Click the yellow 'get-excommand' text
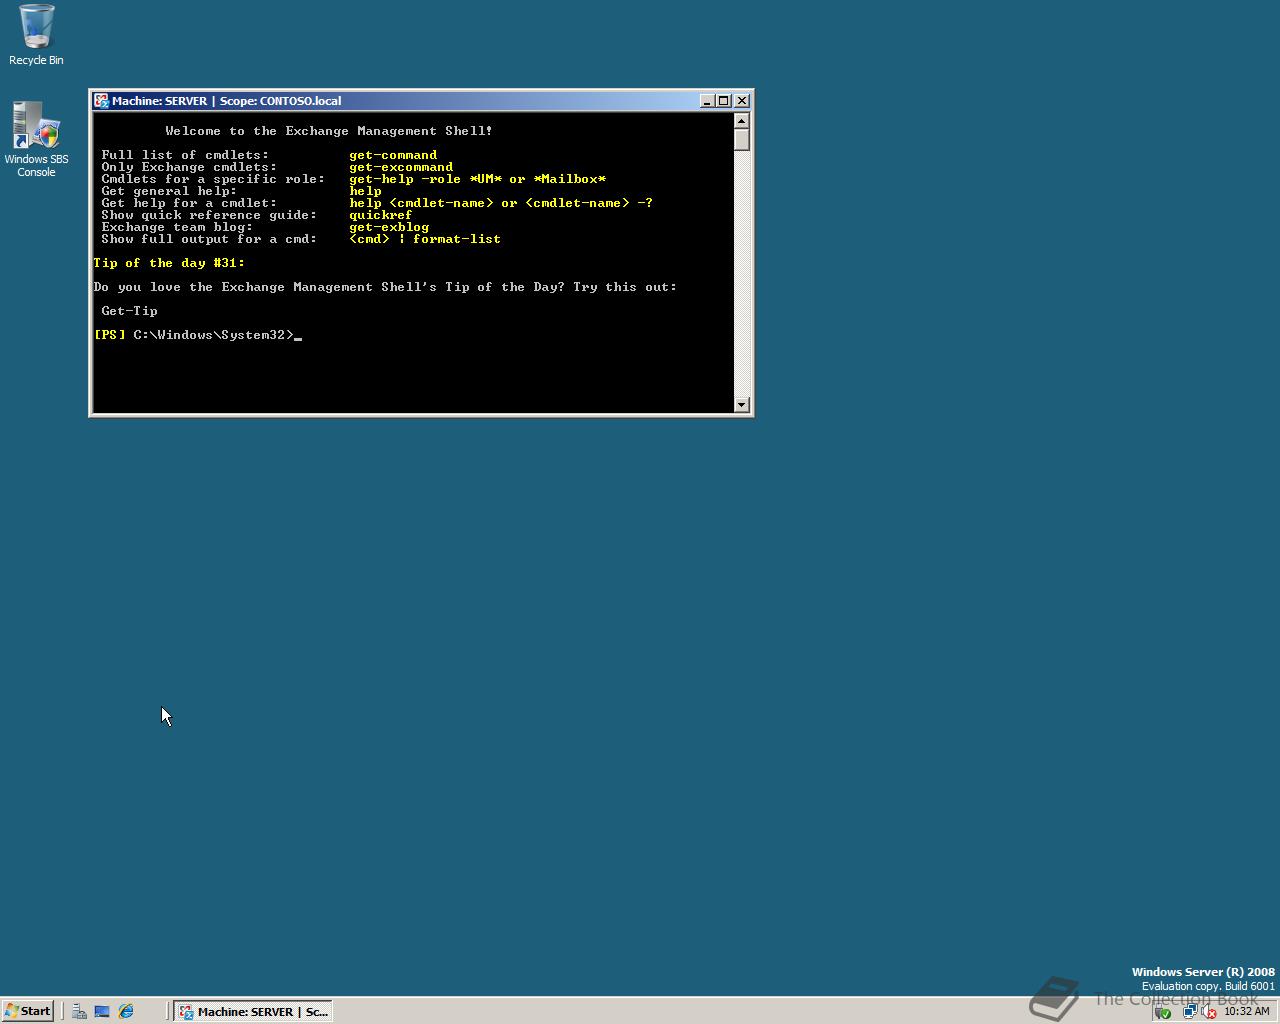Viewport: 1280px width, 1024px height. [401, 167]
